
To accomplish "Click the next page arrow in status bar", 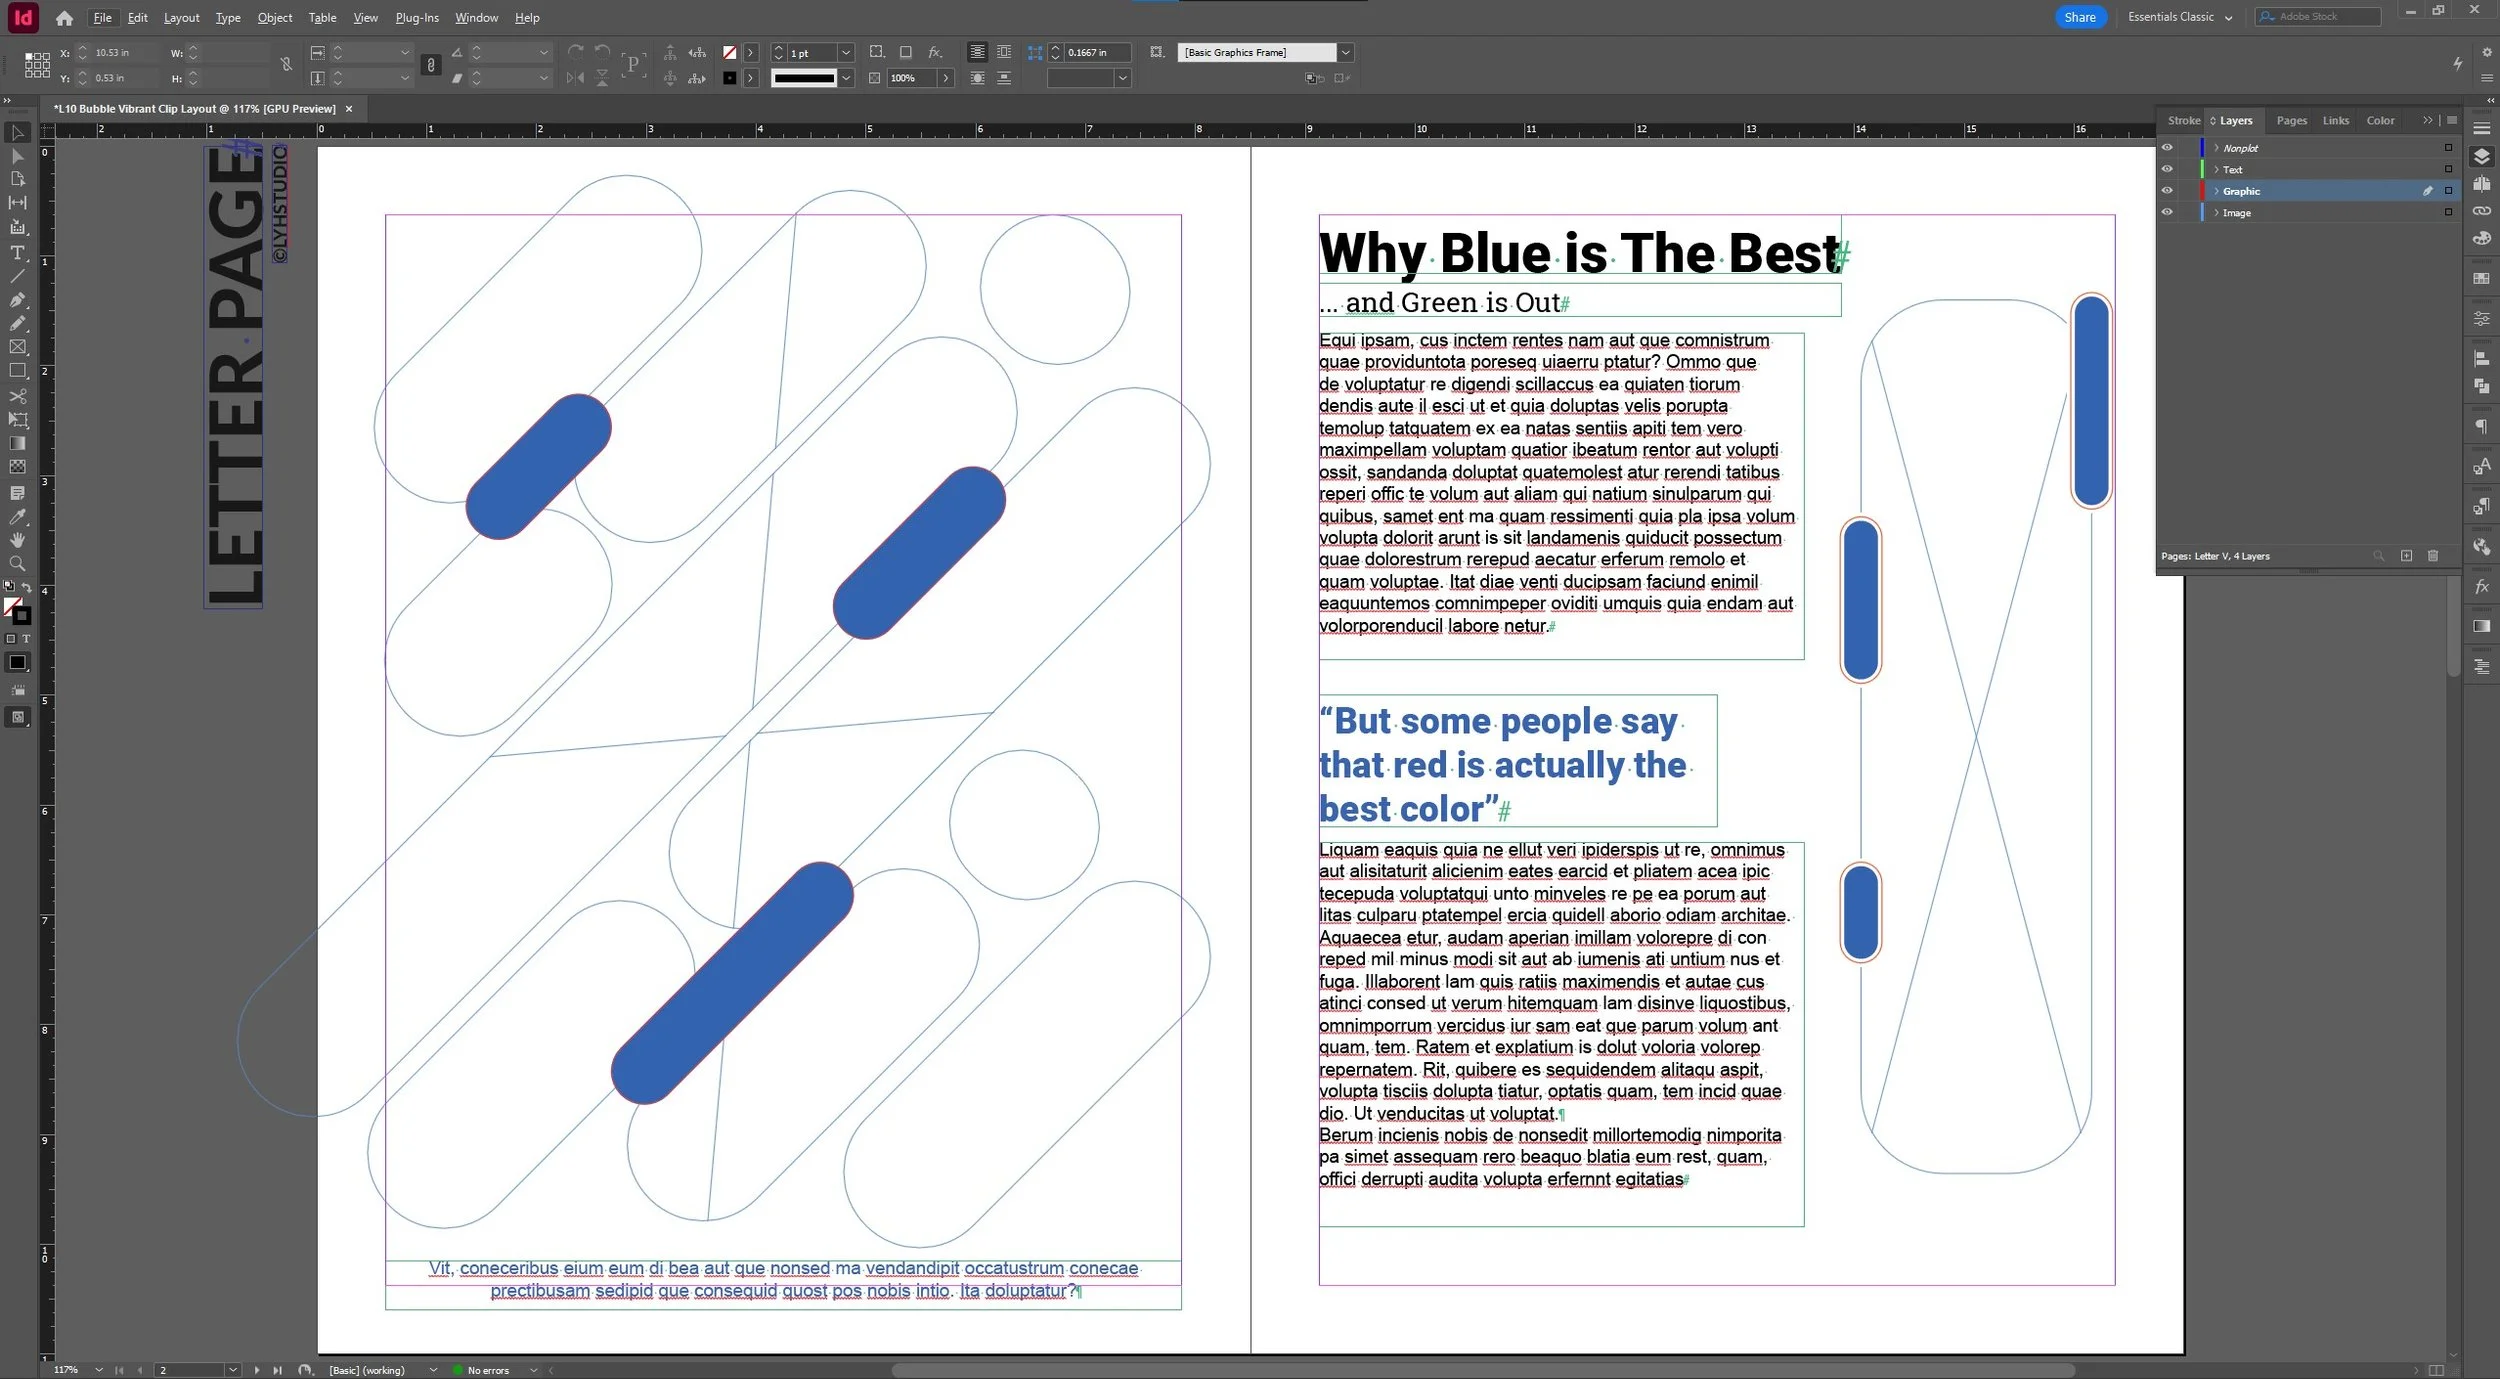I will coord(257,1370).
